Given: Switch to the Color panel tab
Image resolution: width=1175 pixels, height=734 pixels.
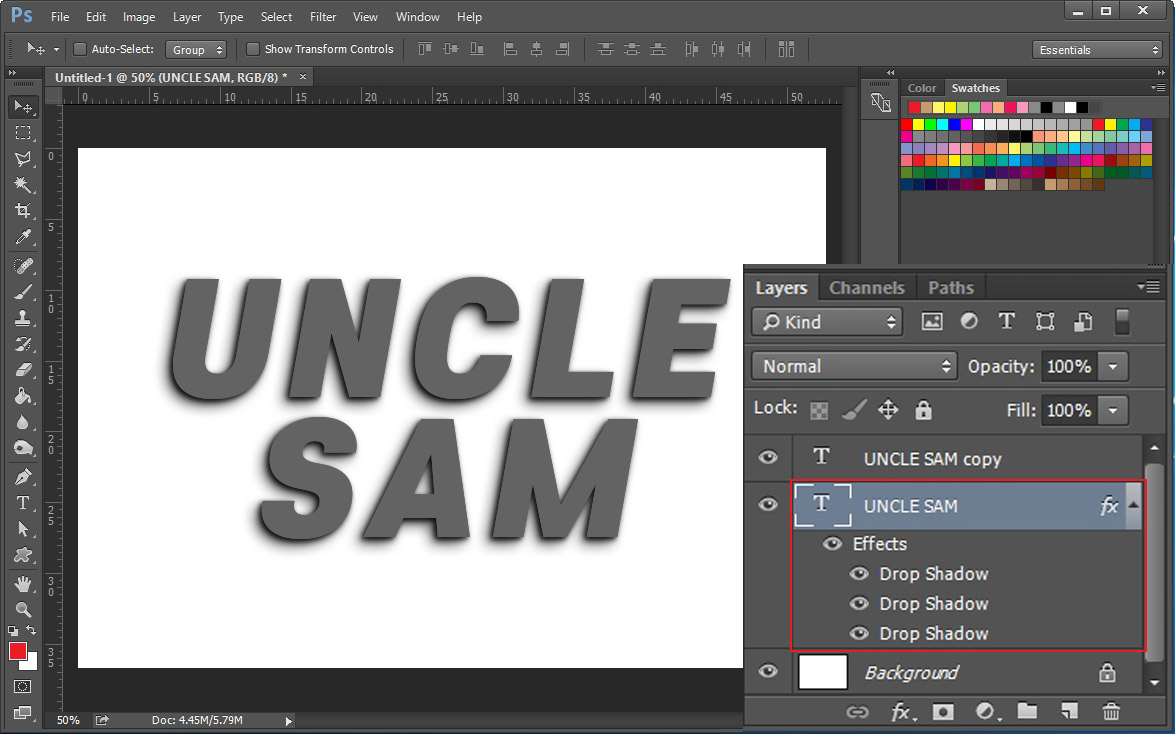Looking at the screenshot, I should coord(922,88).
